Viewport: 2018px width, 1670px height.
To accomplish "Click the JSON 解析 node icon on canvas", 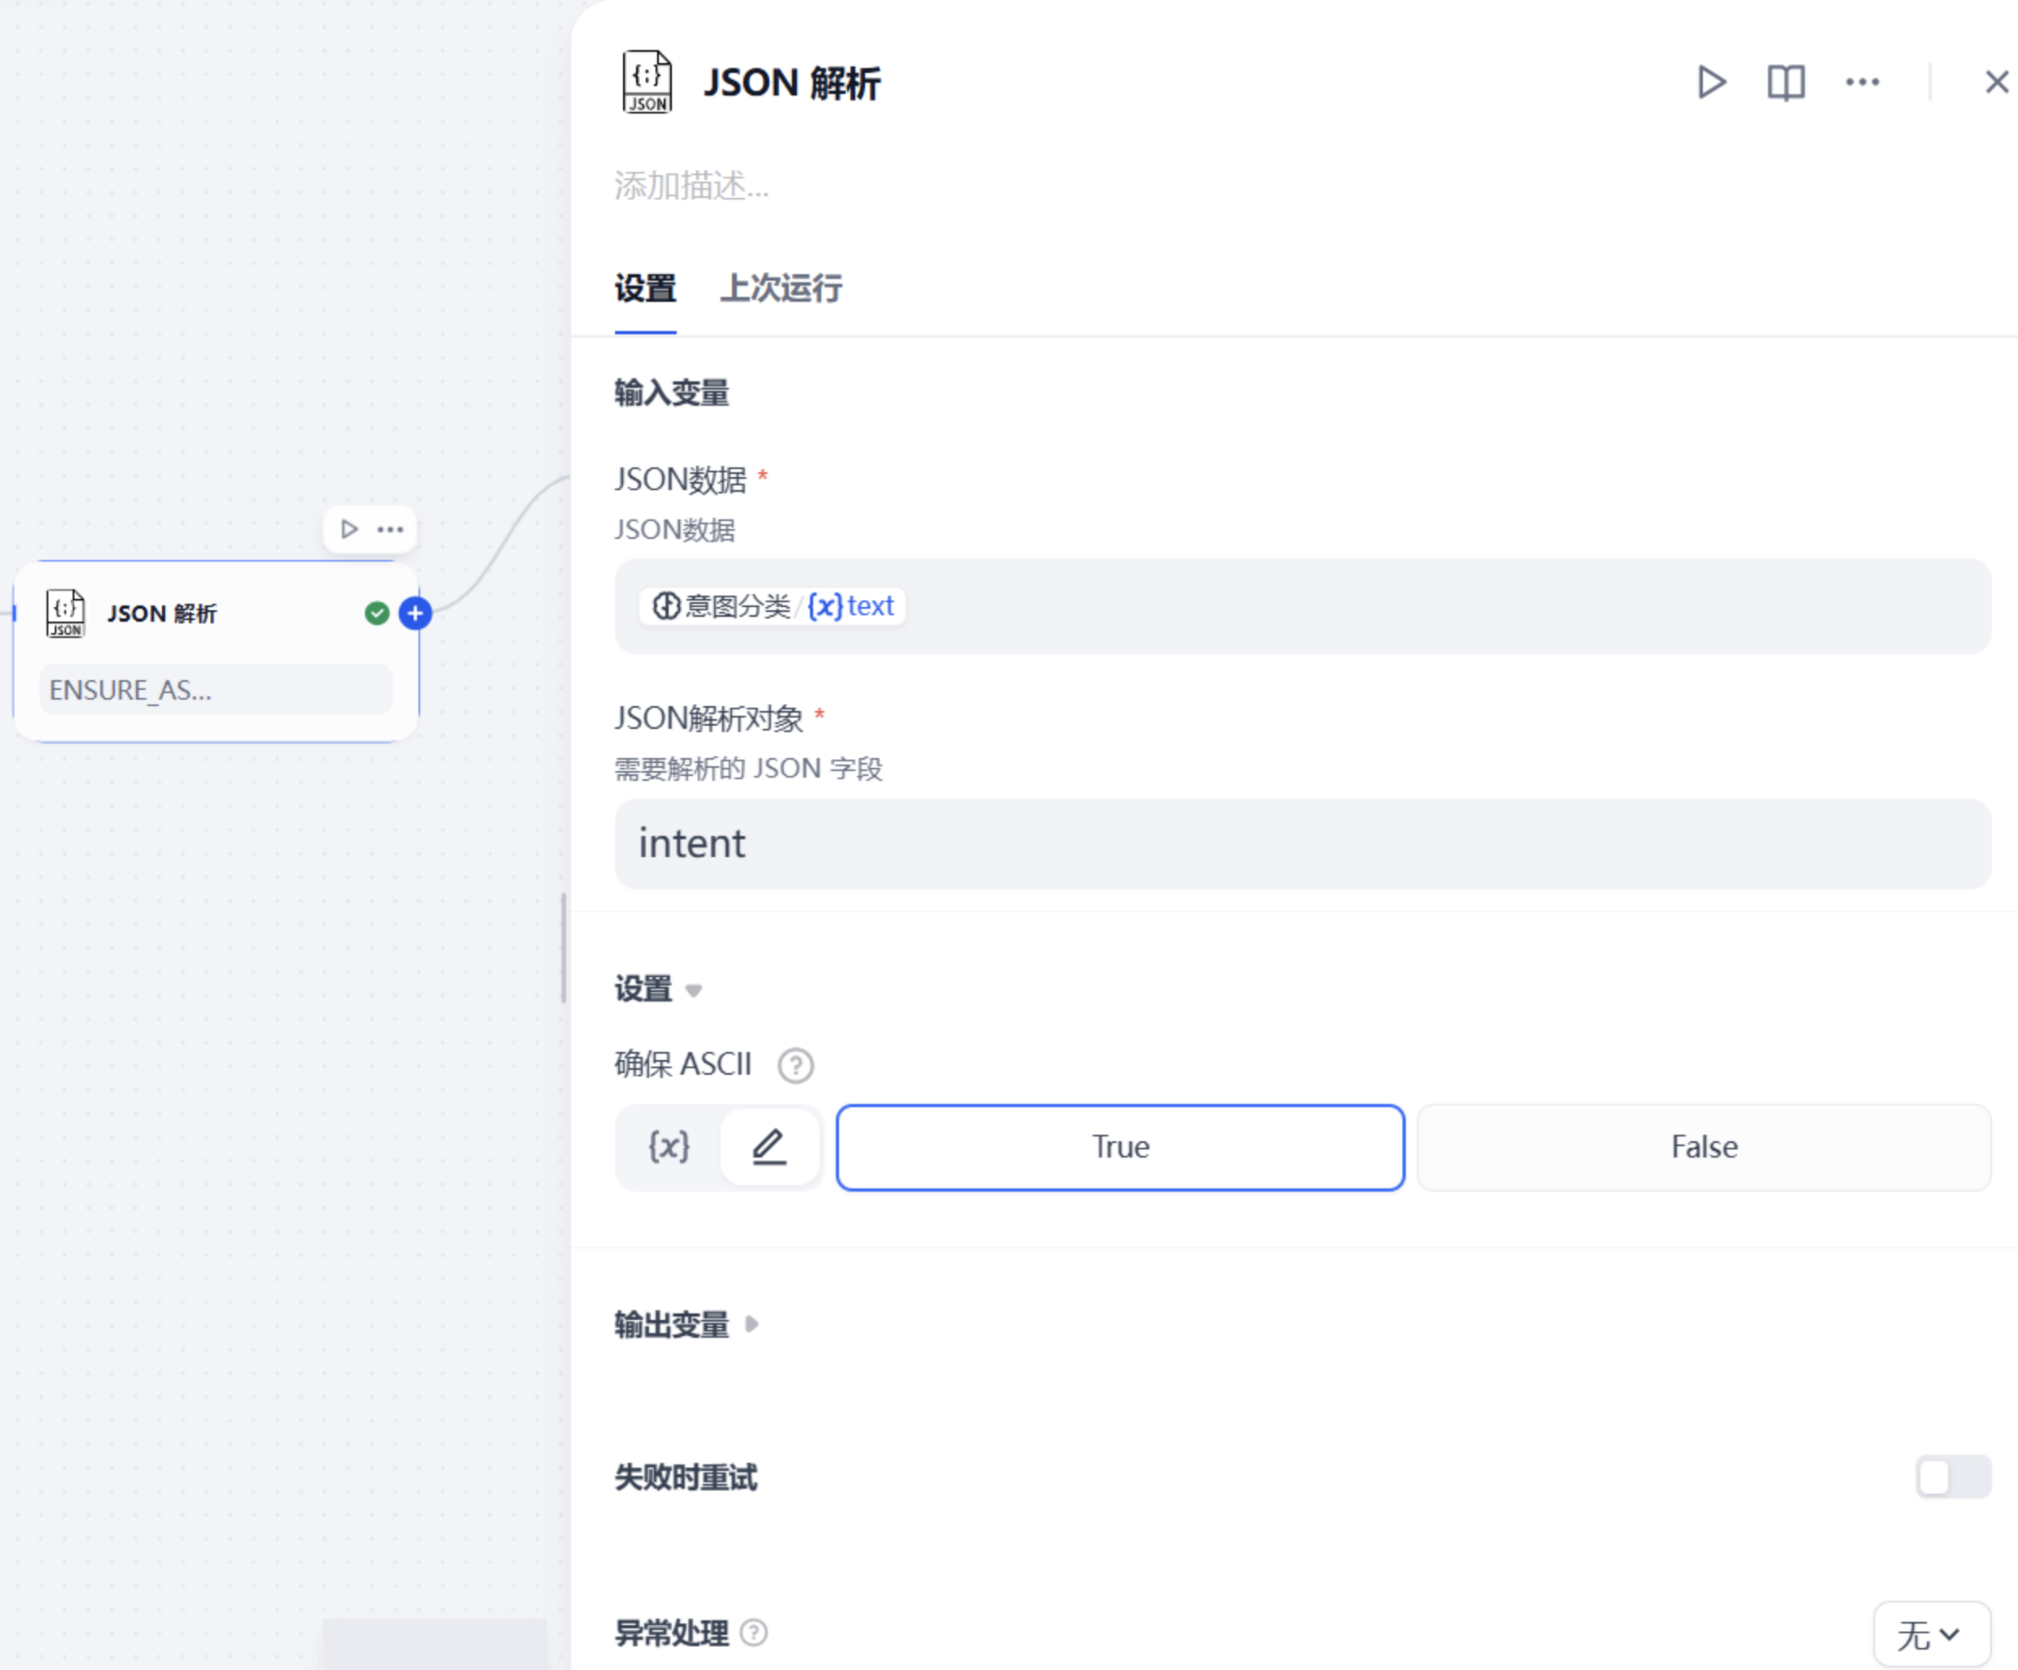I will pyautogui.click(x=66, y=613).
